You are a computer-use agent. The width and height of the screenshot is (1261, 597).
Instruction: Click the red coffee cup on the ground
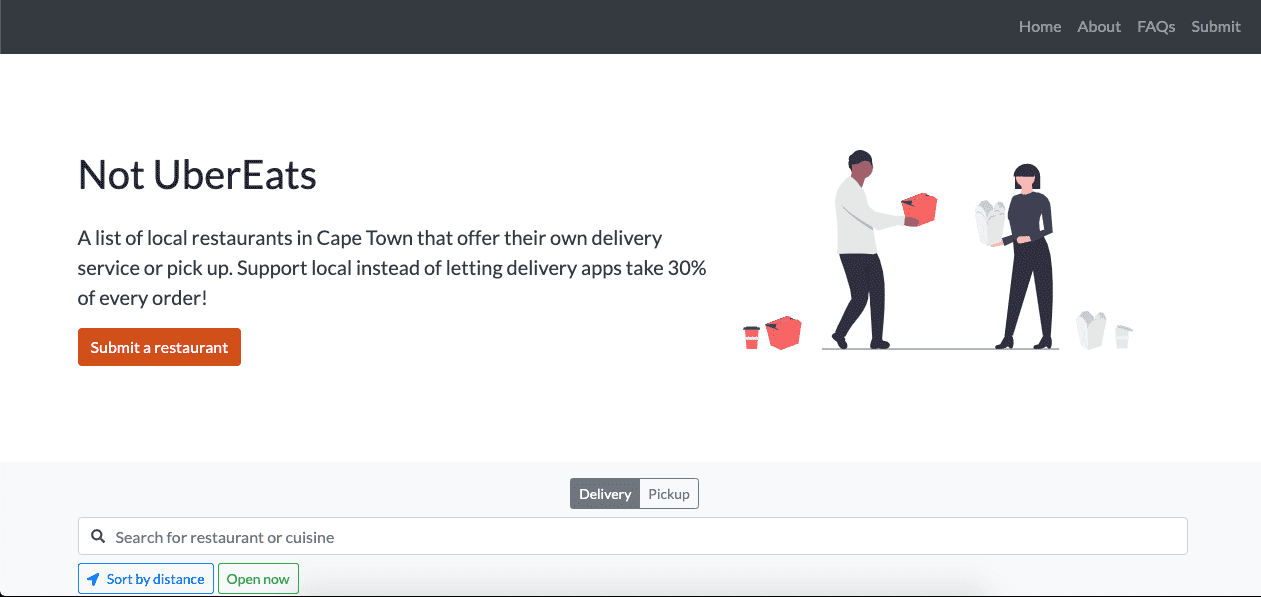(752, 337)
